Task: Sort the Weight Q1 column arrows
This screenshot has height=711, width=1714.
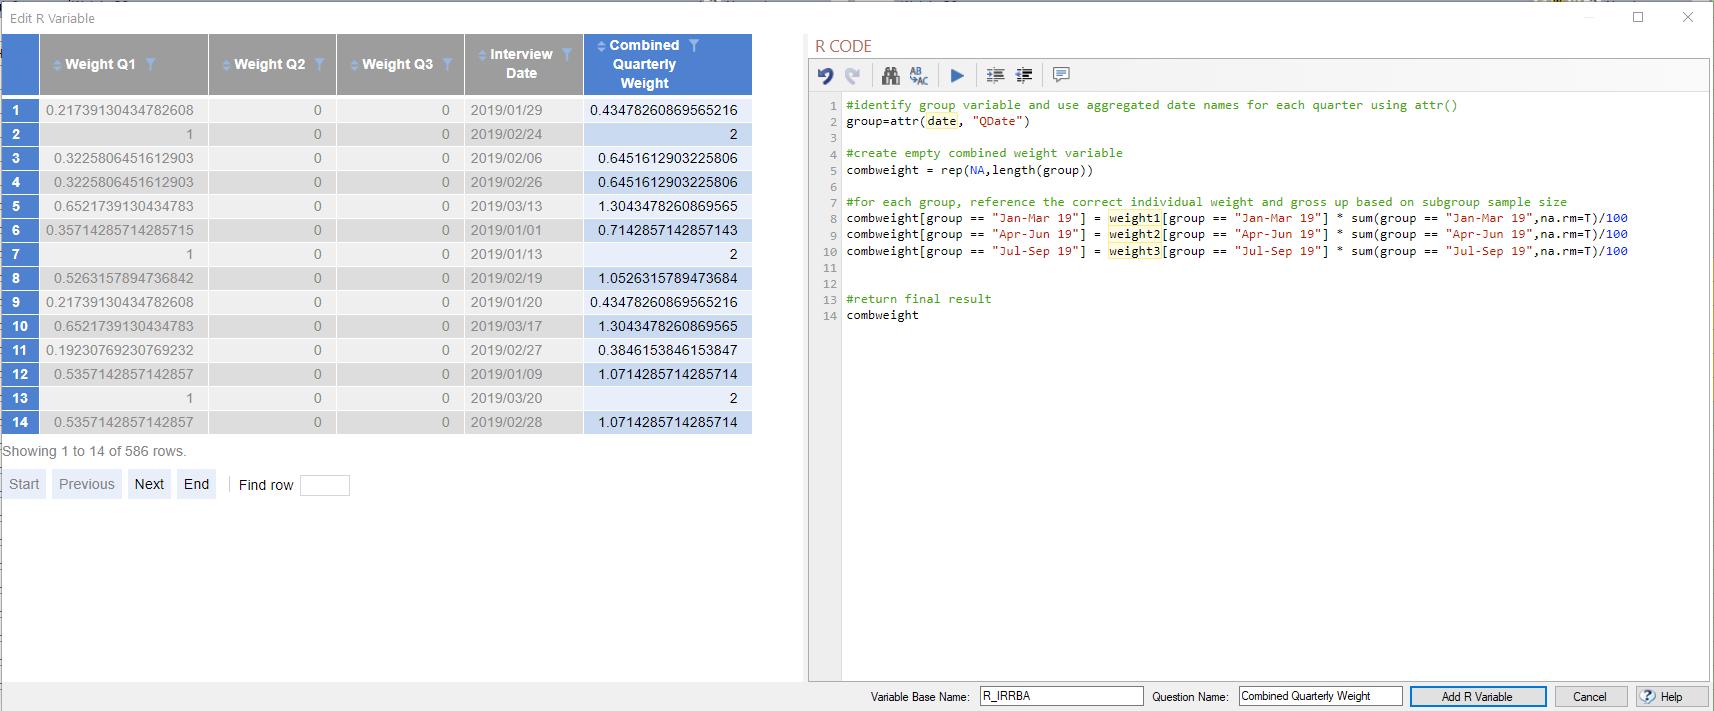Action: coord(57,65)
